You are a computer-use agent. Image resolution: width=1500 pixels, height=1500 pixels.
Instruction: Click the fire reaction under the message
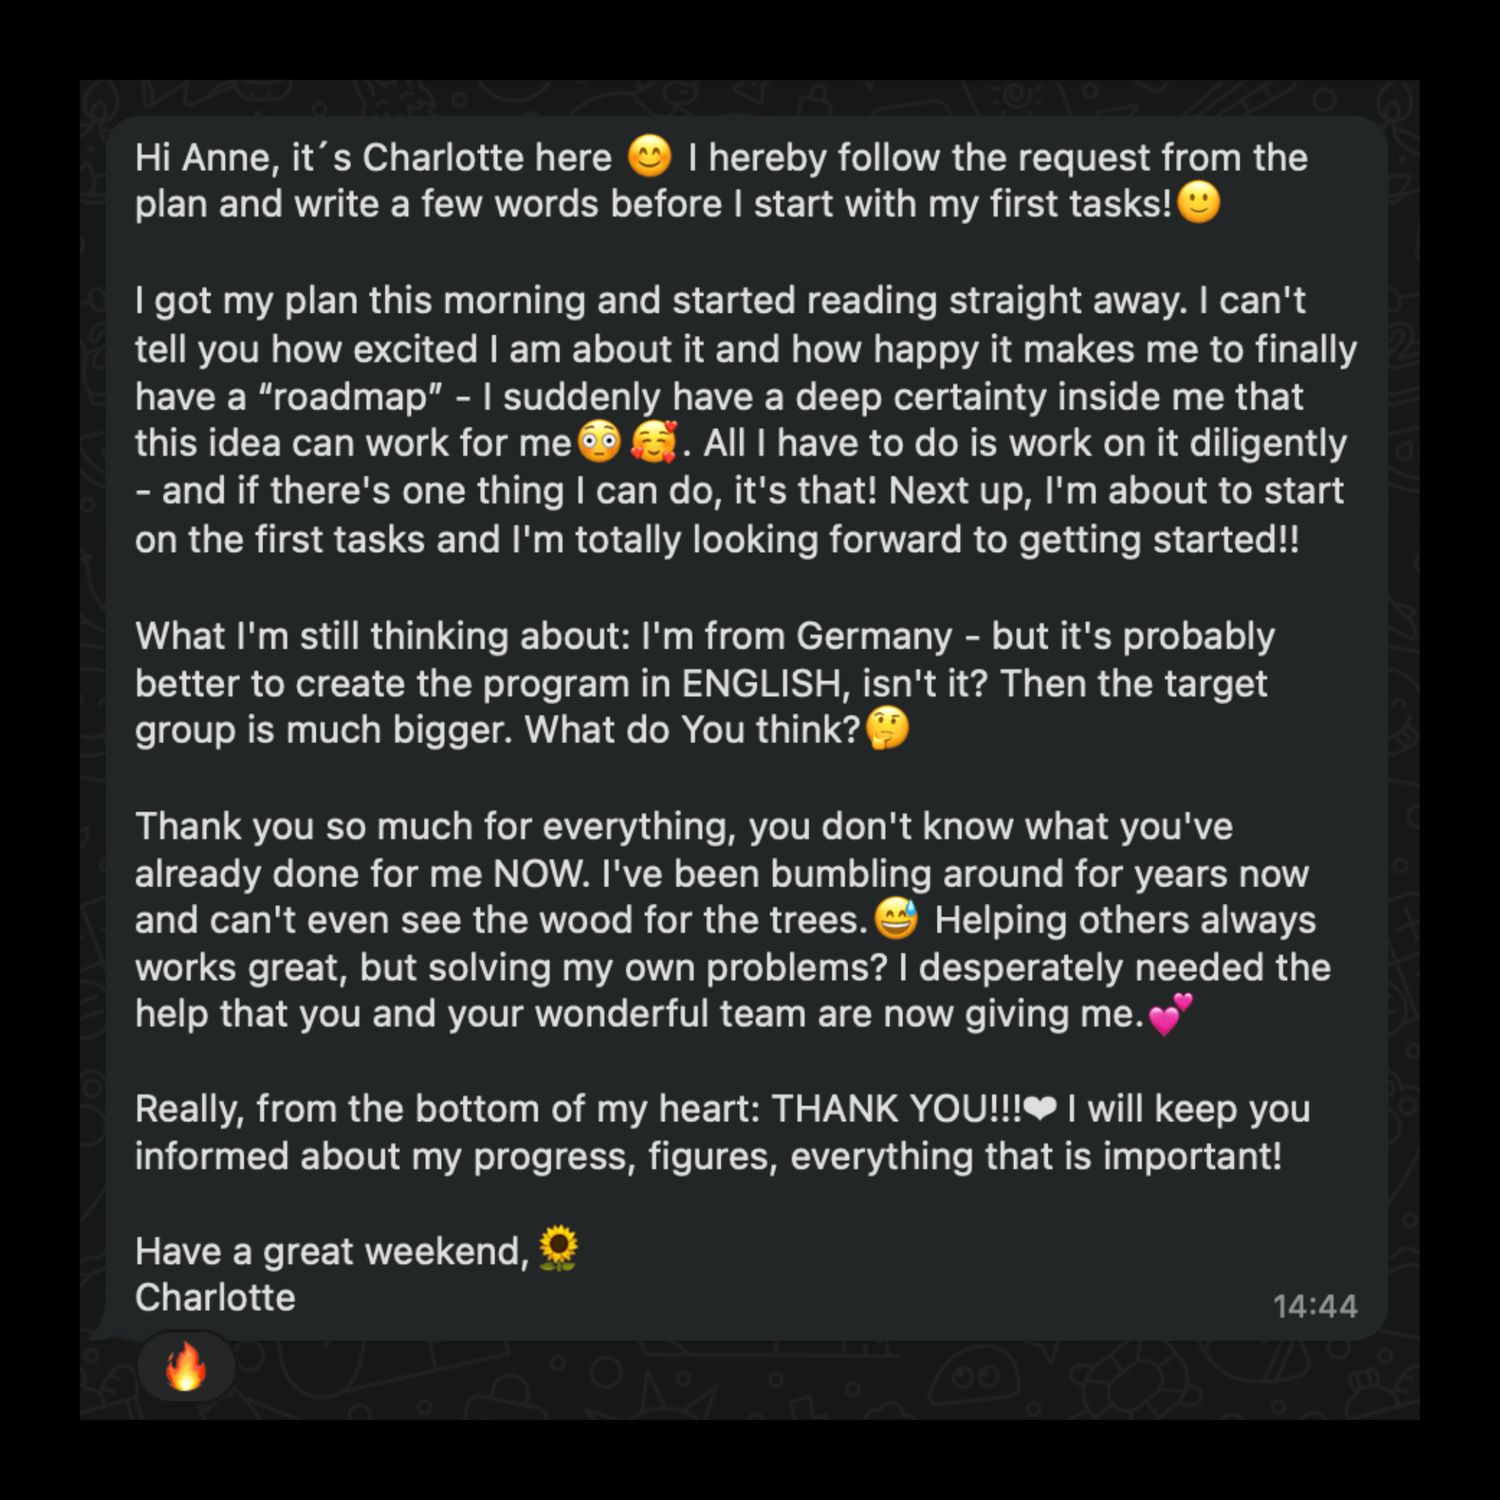[186, 1367]
